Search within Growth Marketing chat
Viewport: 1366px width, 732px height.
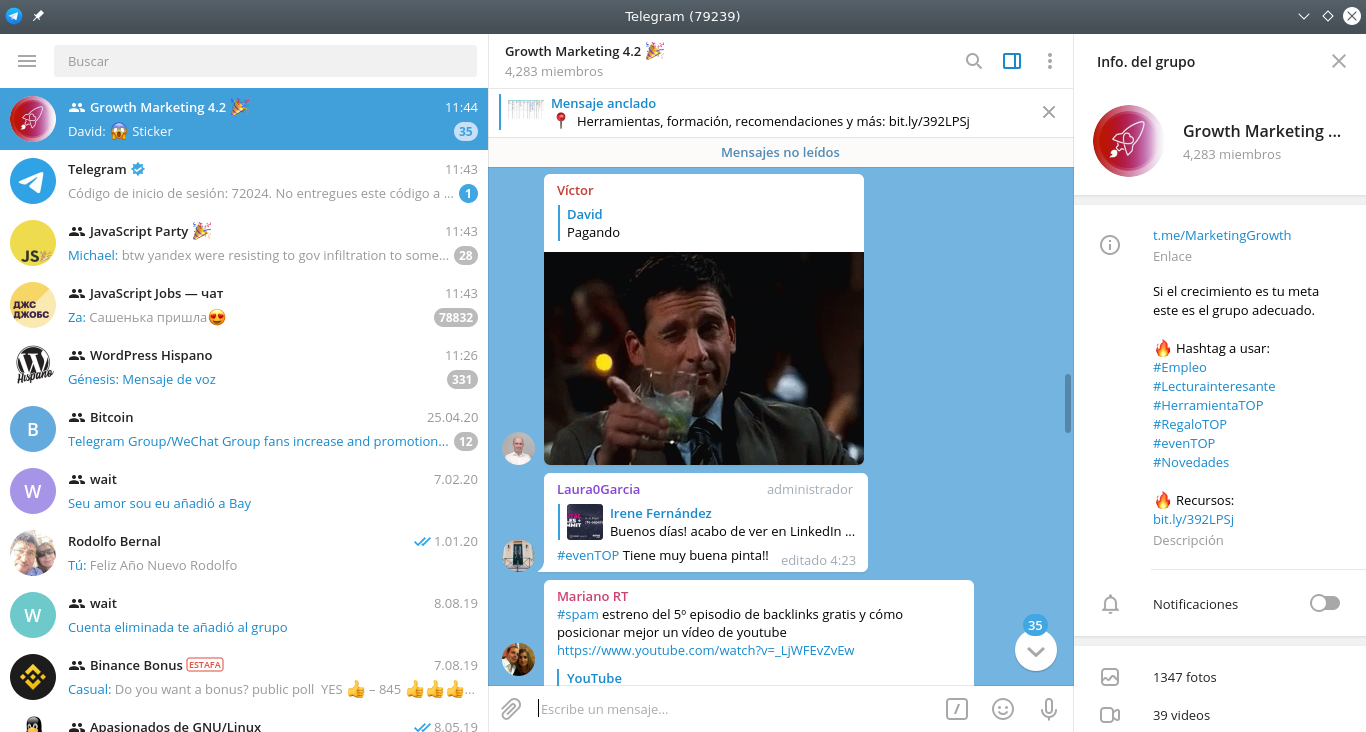point(973,61)
